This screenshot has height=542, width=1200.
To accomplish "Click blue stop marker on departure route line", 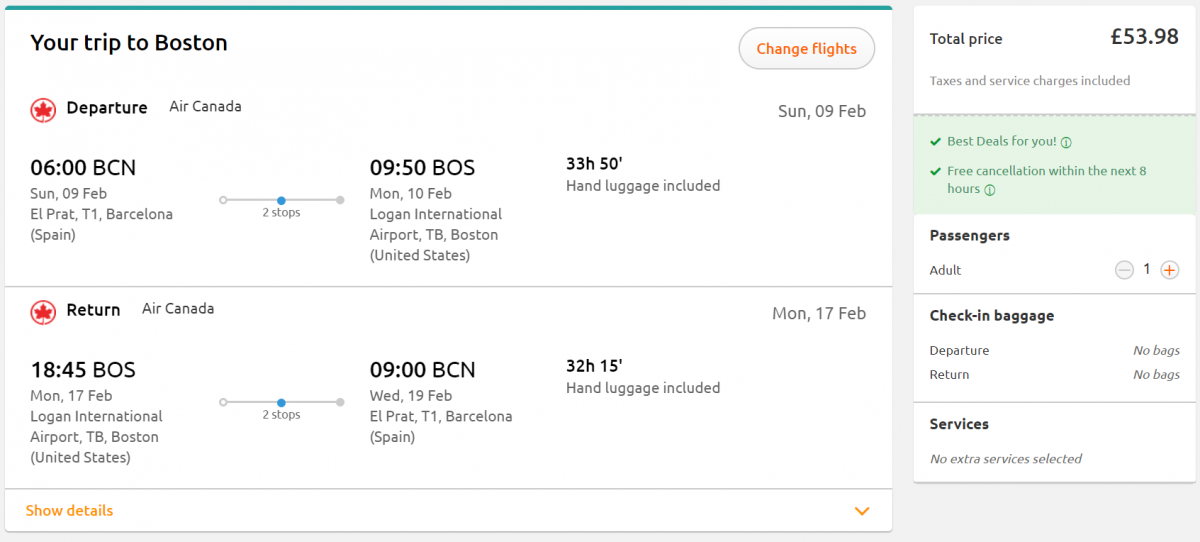I will pyautogui.click(x=281, y=200).
